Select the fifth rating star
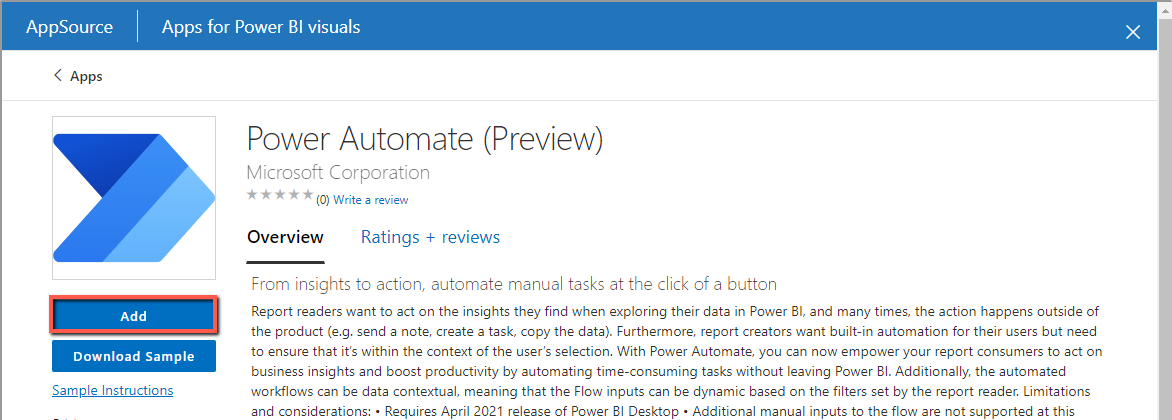 pyautogui.click(x=307, y=194)
